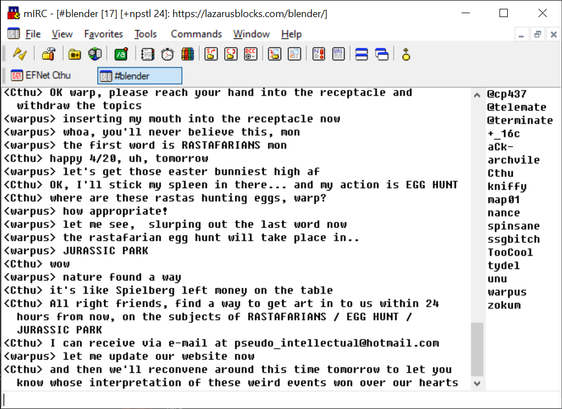This screenshot has width=562, height=409.
Task: Click the message input box at bottom
Action: 281,400
